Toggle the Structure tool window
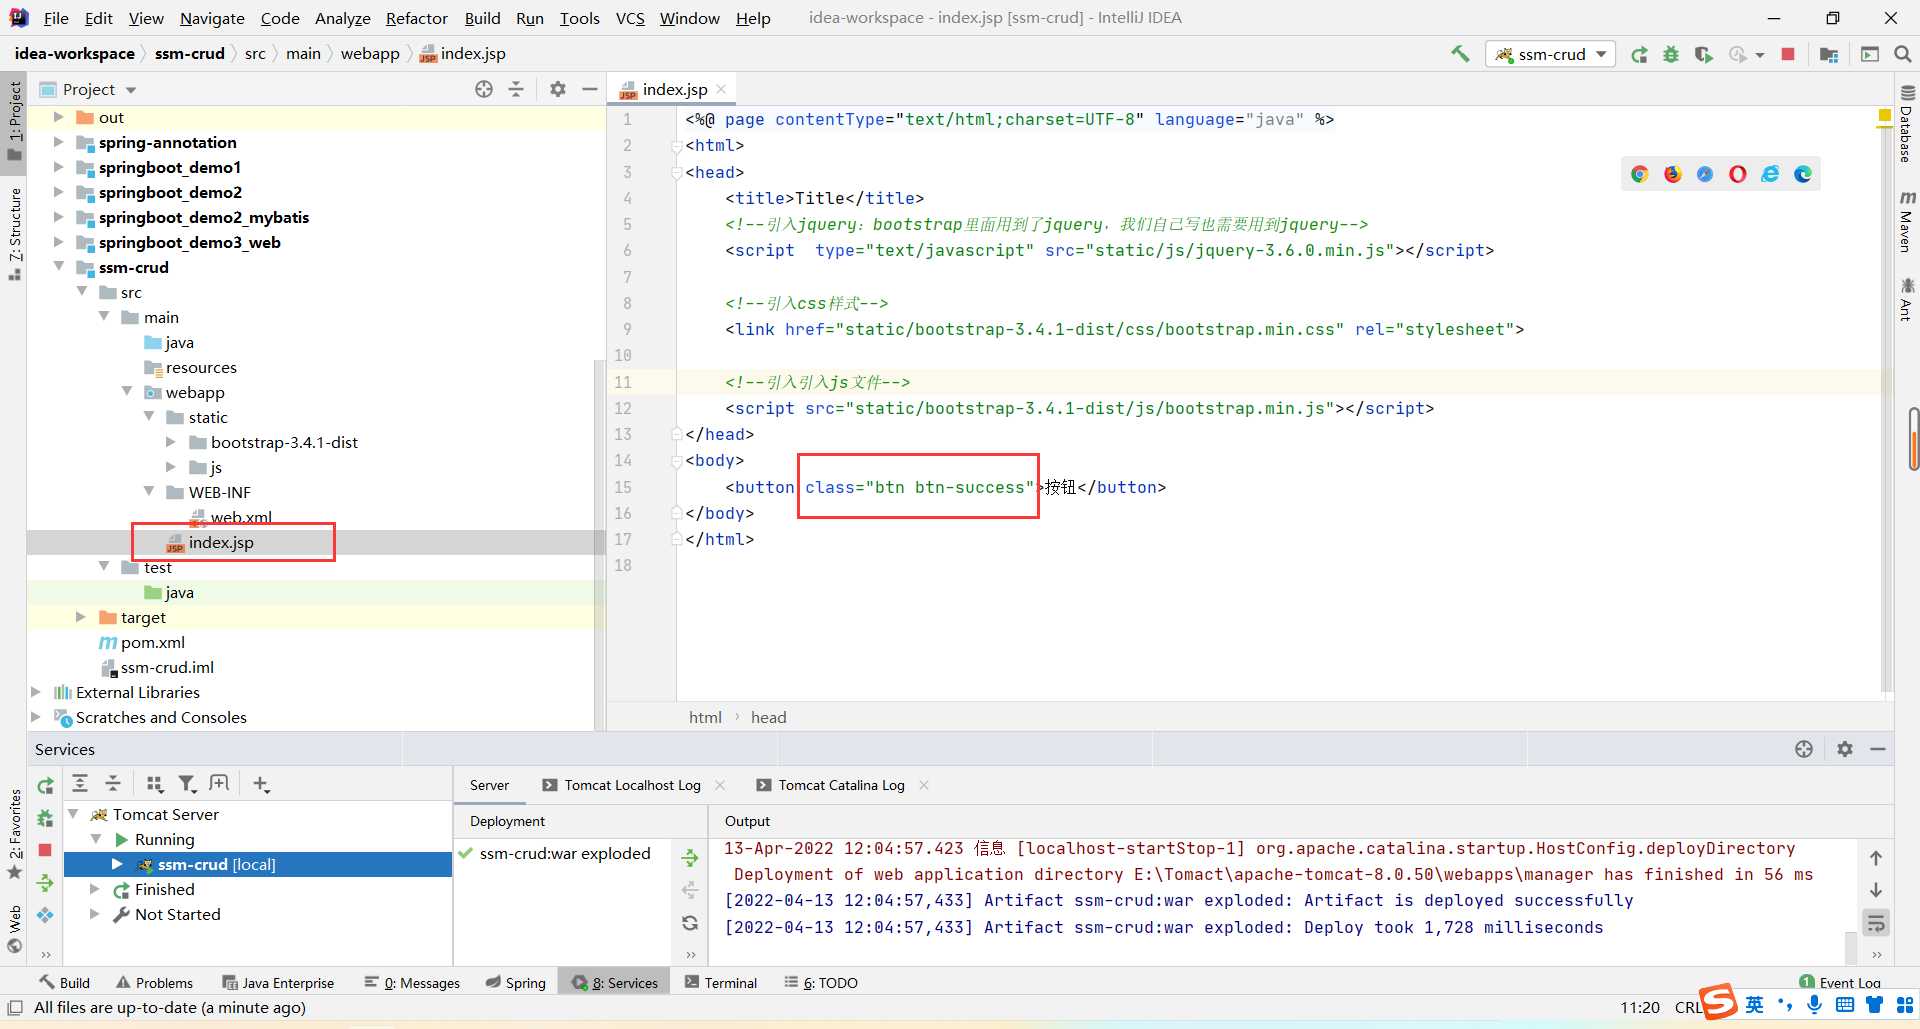1920x1029 pixels. pyautogui.click(x=14, y=233)
